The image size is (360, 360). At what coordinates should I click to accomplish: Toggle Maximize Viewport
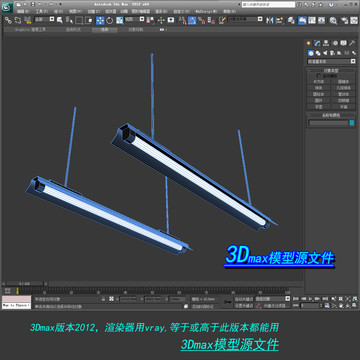click(x=354, y=305)
